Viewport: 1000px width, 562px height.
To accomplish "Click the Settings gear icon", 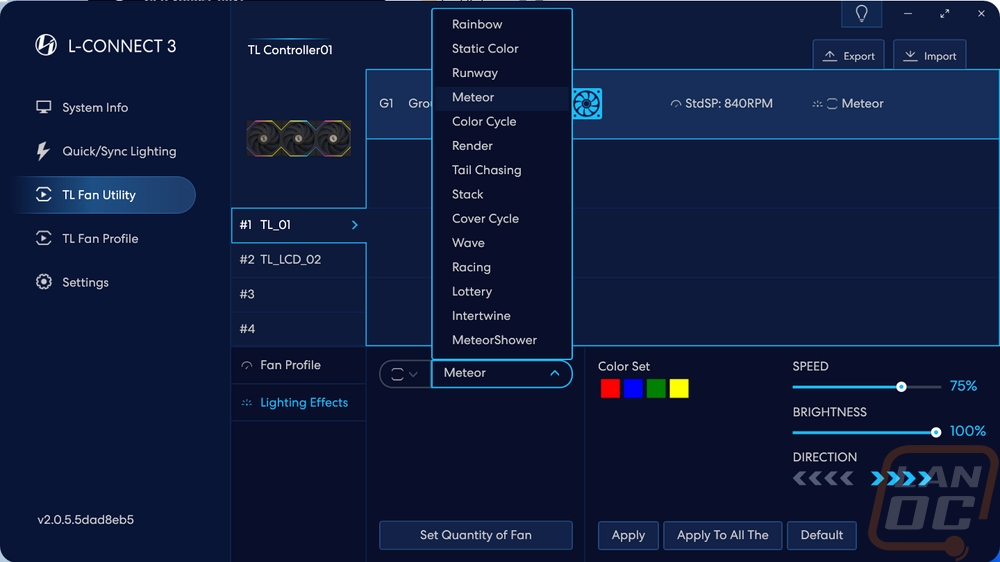I will [x=43, y=282].
